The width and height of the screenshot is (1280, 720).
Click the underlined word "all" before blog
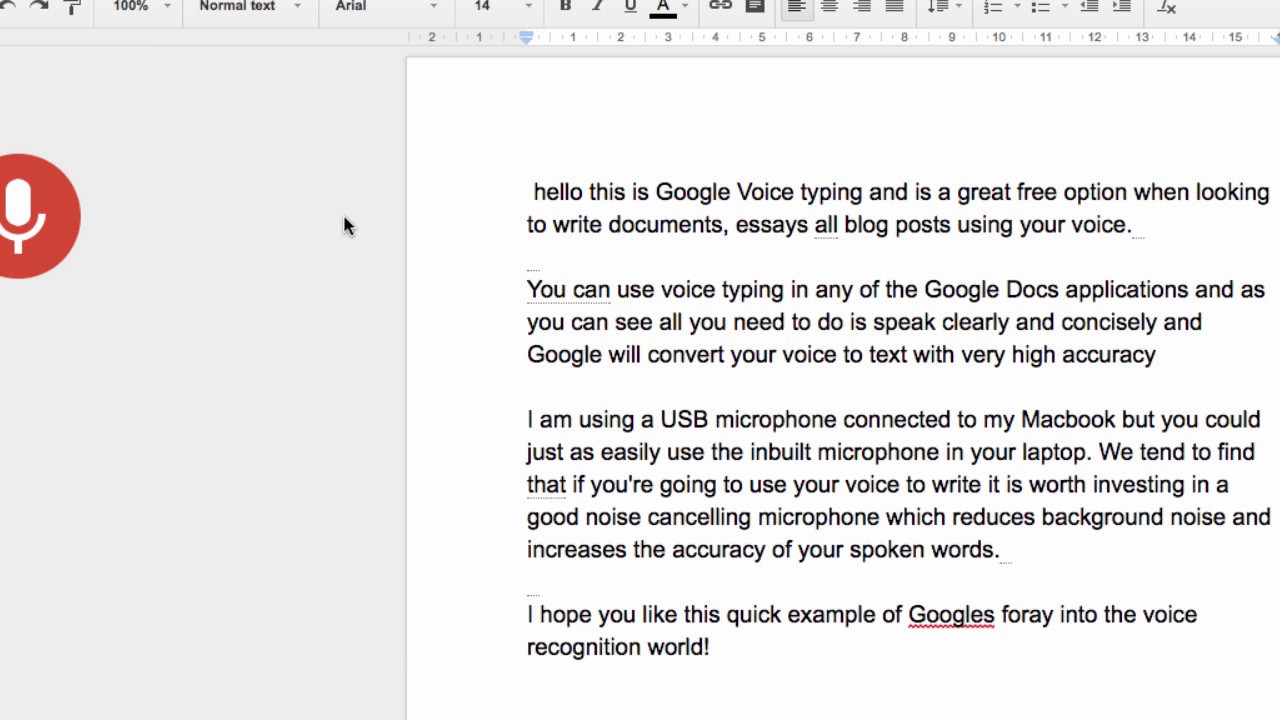pyautogui.click(x=826, y=225)
